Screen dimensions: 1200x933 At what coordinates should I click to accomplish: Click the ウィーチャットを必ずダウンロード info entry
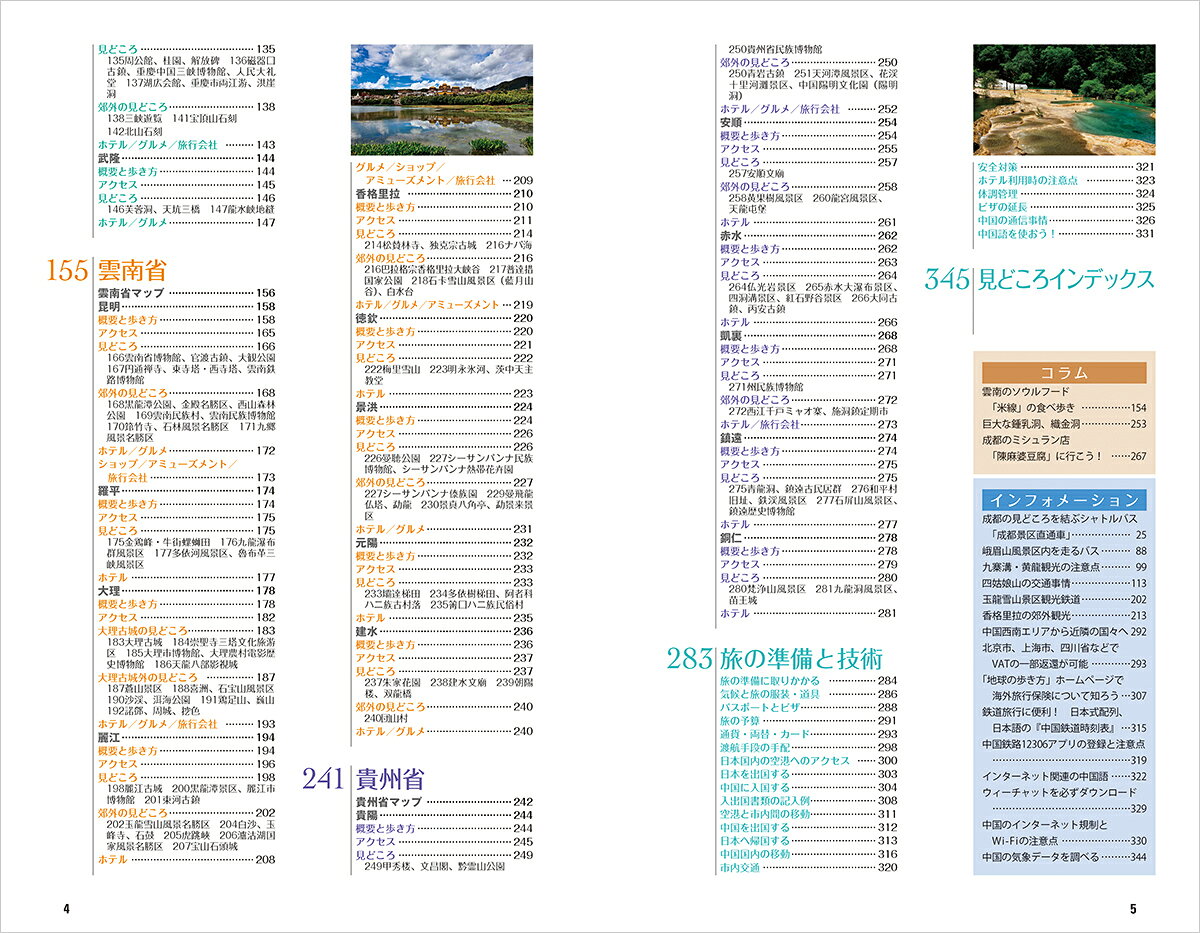coord(1064,800)
